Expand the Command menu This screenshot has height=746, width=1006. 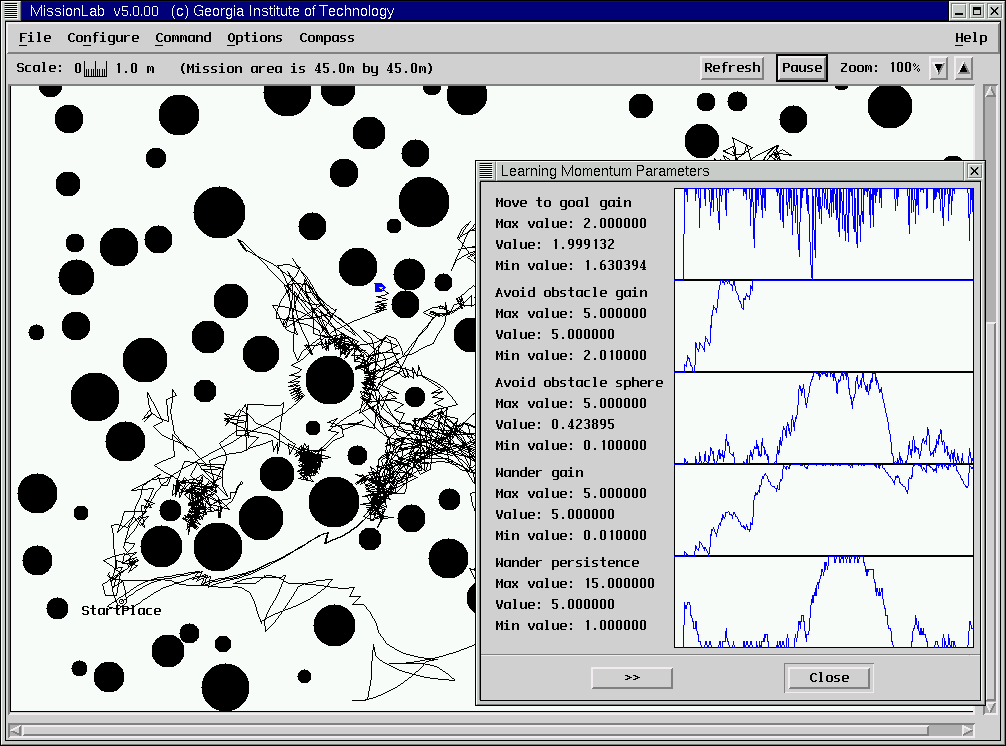click(x=183, y=38)
